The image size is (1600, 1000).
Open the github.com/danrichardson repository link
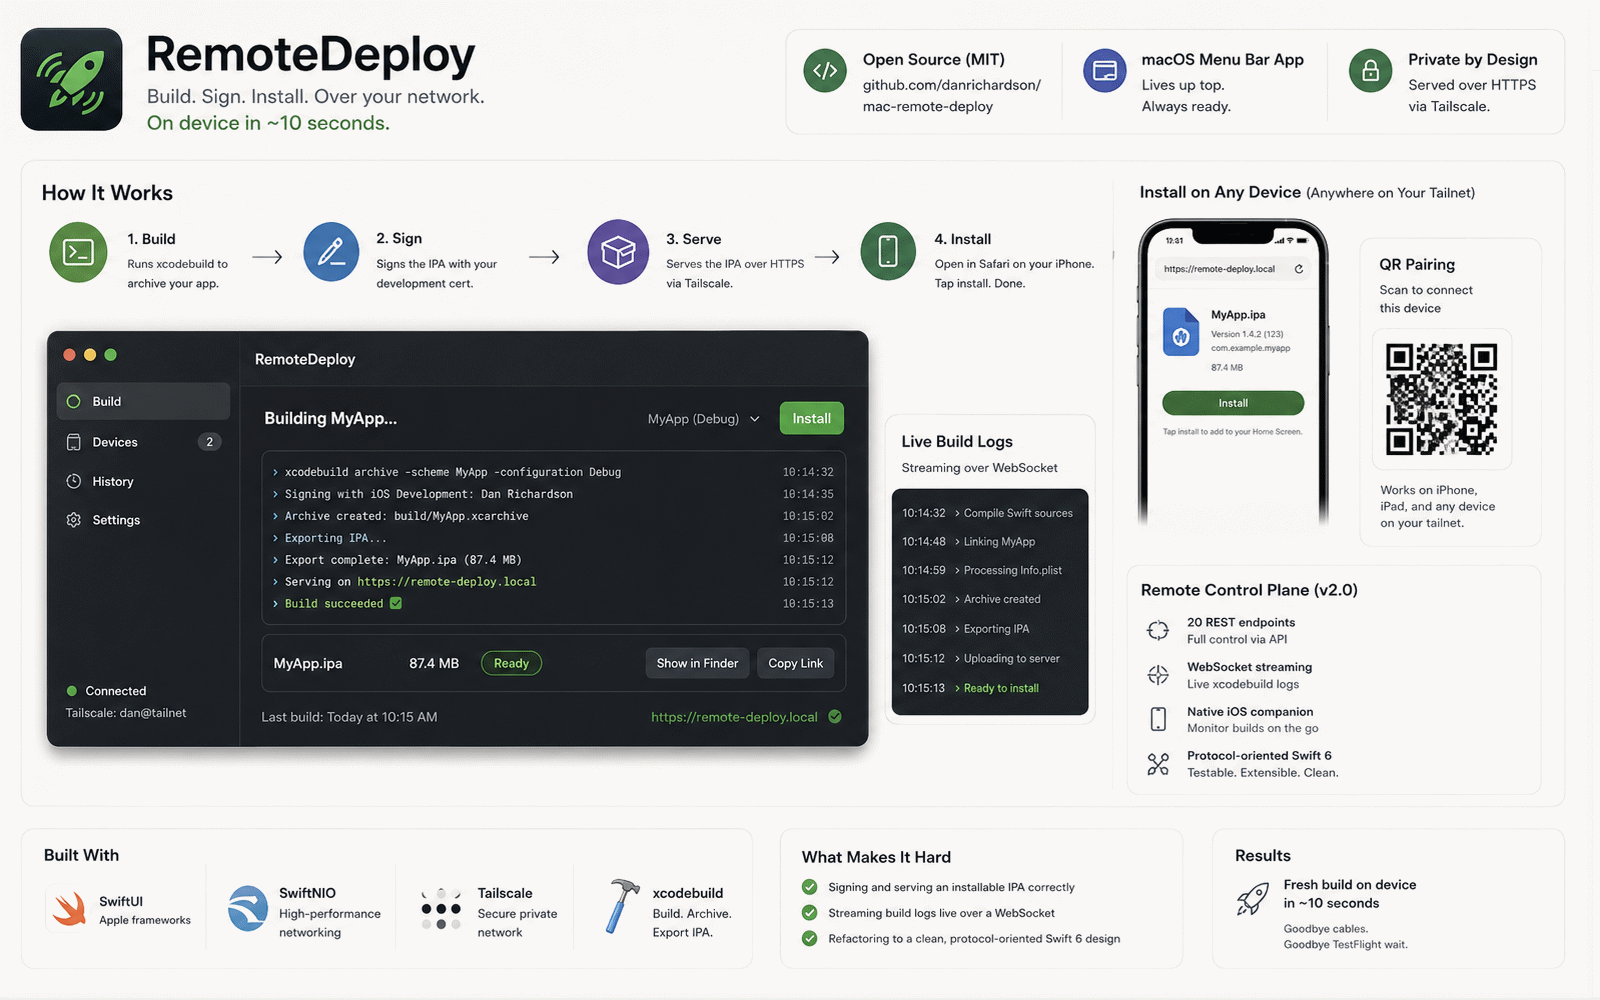pos(952,96)
